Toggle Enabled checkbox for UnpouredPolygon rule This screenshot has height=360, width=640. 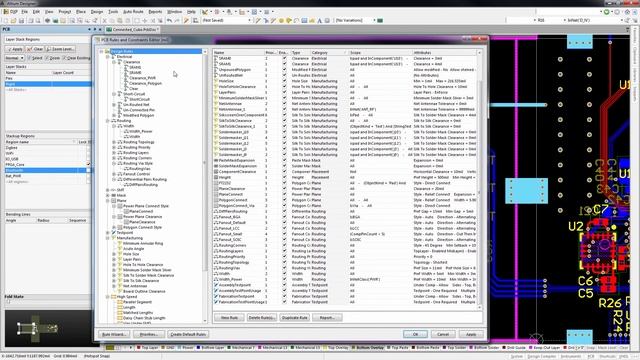click(x=284, y=70)
